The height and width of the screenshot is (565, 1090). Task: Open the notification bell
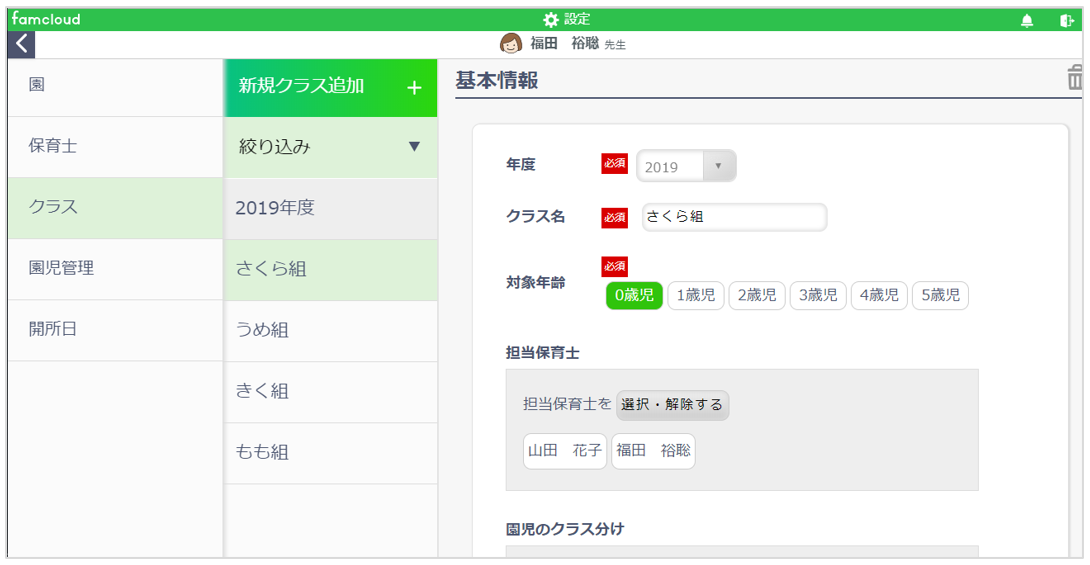1027,20
